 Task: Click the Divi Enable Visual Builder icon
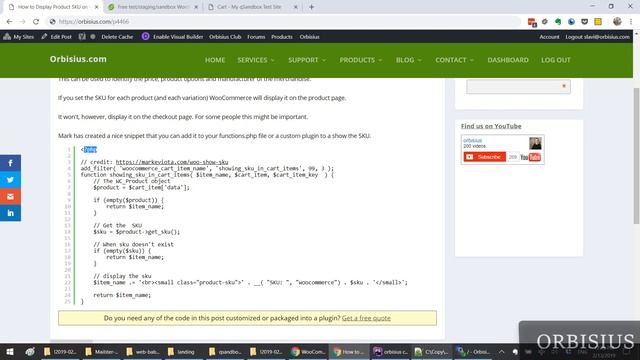145,36
